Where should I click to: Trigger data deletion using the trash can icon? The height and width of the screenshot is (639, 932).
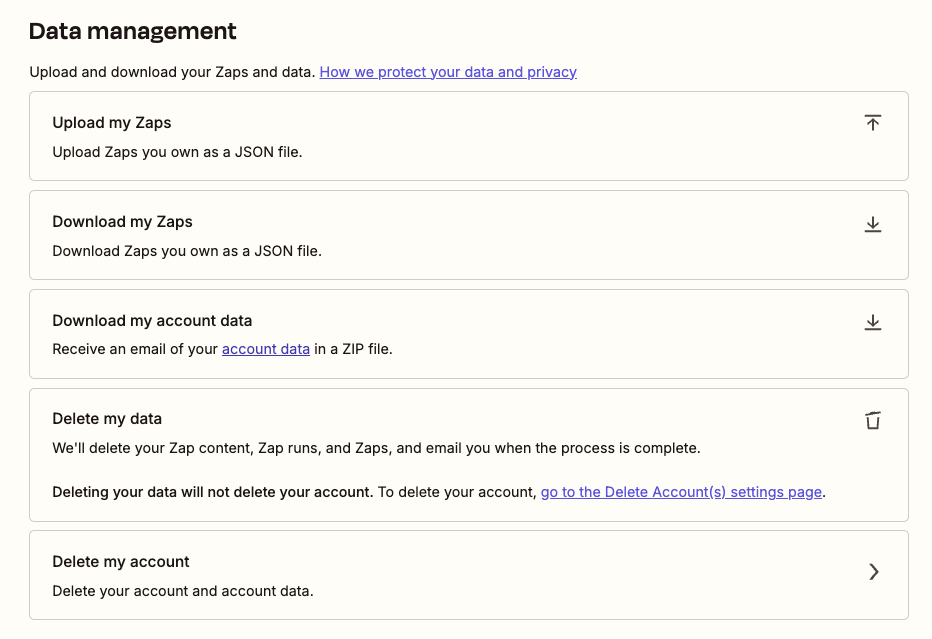[872, 421]
